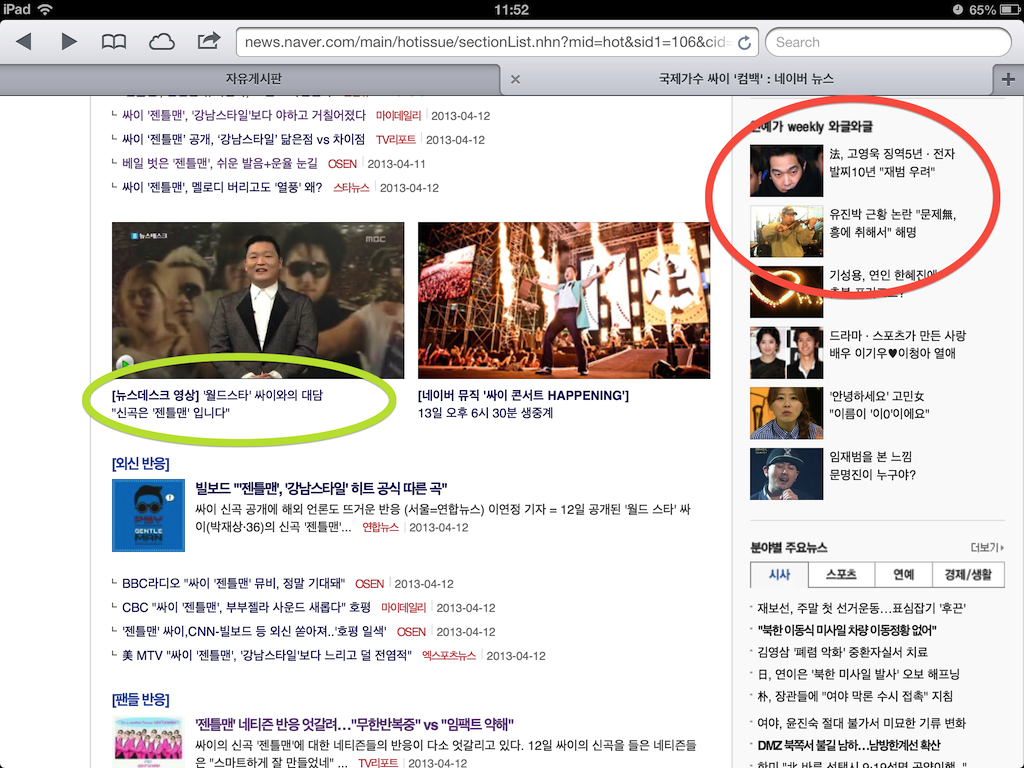The width and height of the screenshot is (1024, 768).
Task: Open iCloud tabs cloud icon
Action: pos(161,42)
